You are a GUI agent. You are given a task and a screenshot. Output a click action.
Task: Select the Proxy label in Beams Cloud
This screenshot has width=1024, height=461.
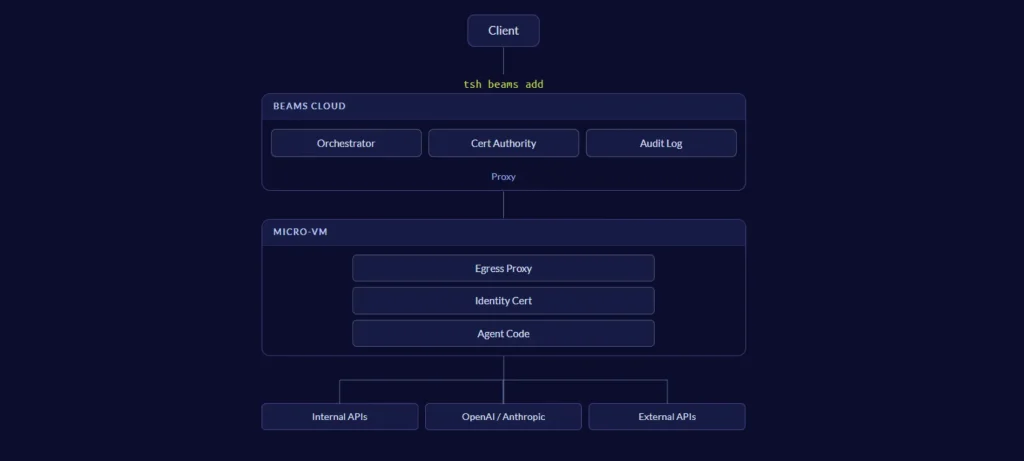[x=503, y=176]
